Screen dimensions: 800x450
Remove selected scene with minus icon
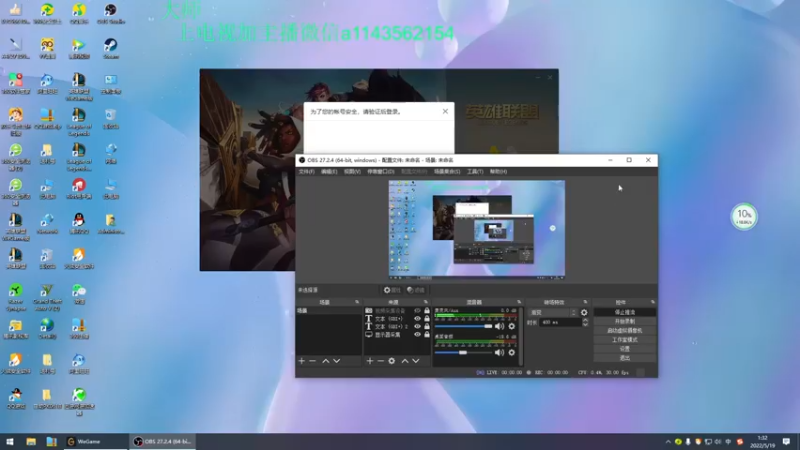tap(313, 361)
